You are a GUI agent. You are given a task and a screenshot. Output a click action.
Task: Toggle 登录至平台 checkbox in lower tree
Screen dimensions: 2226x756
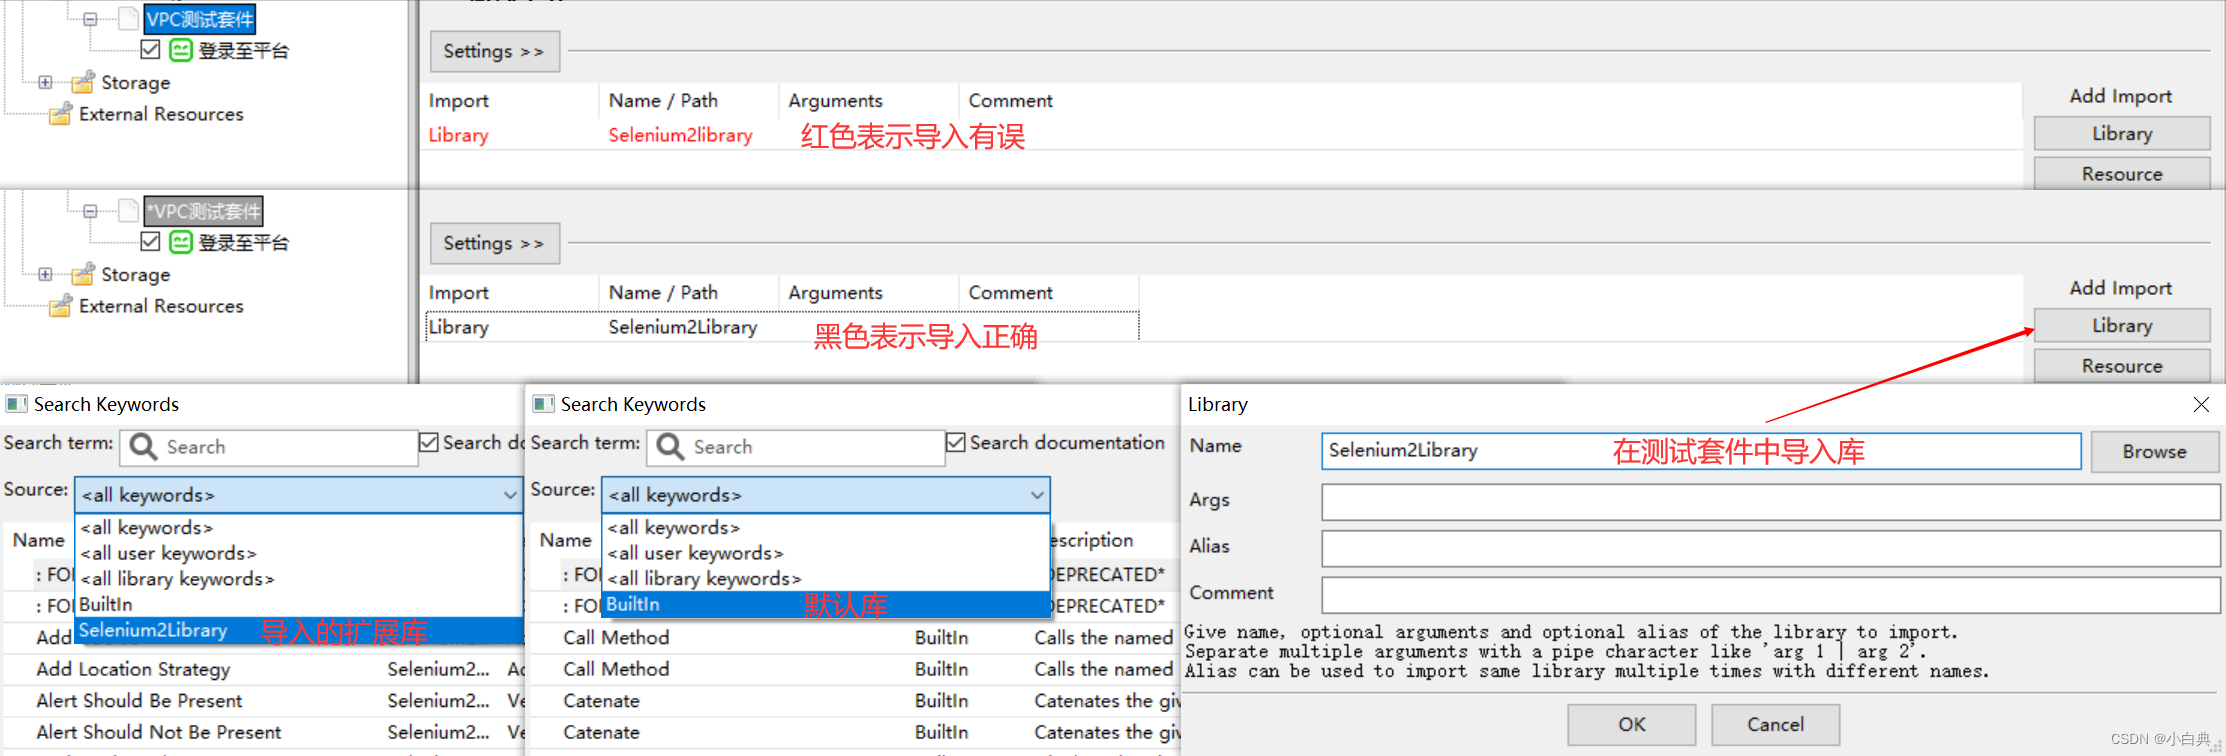(150, 241)
